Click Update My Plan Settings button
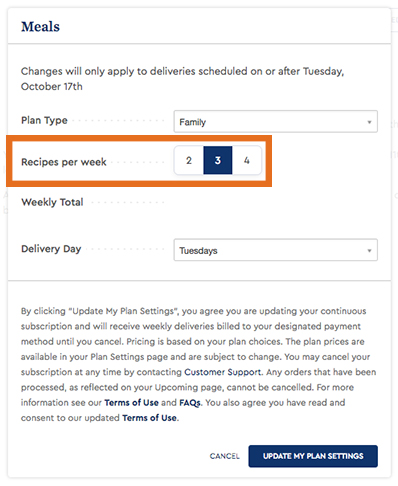 click(x=313, y=456)
